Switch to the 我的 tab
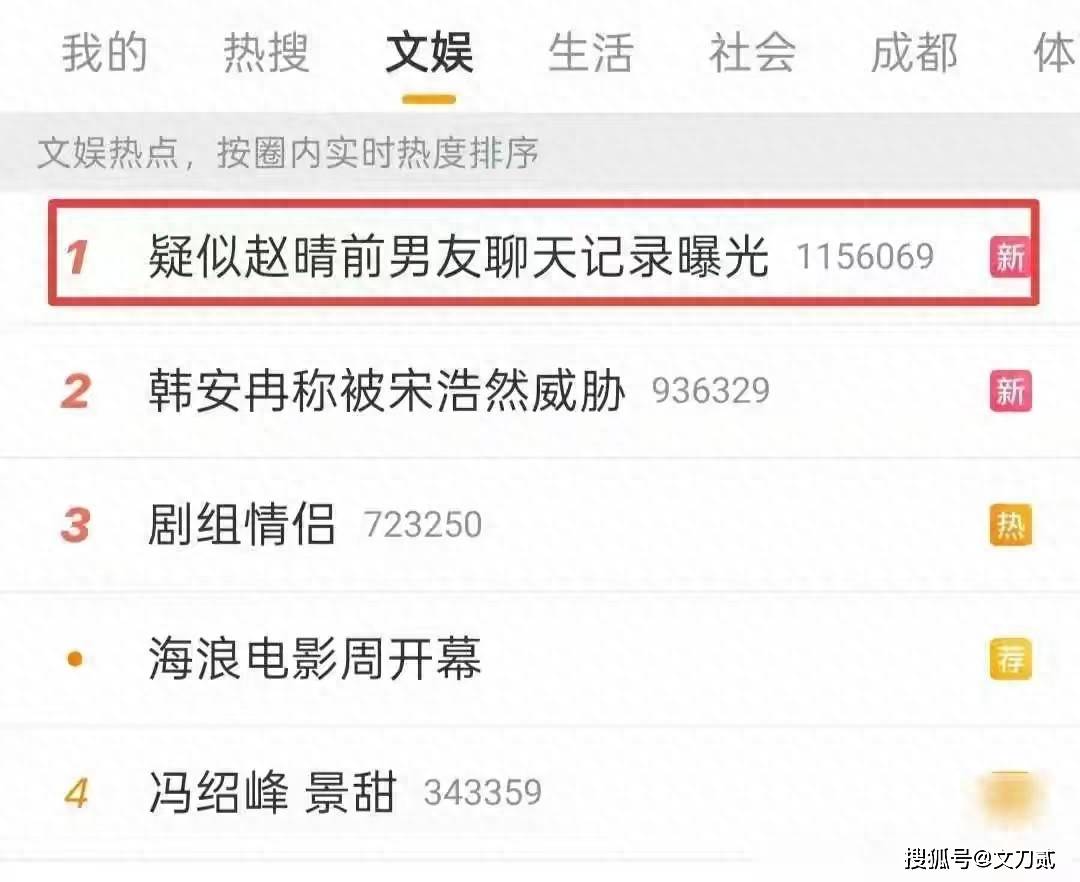Screen dimensions: 1080x882 [105, 53]
